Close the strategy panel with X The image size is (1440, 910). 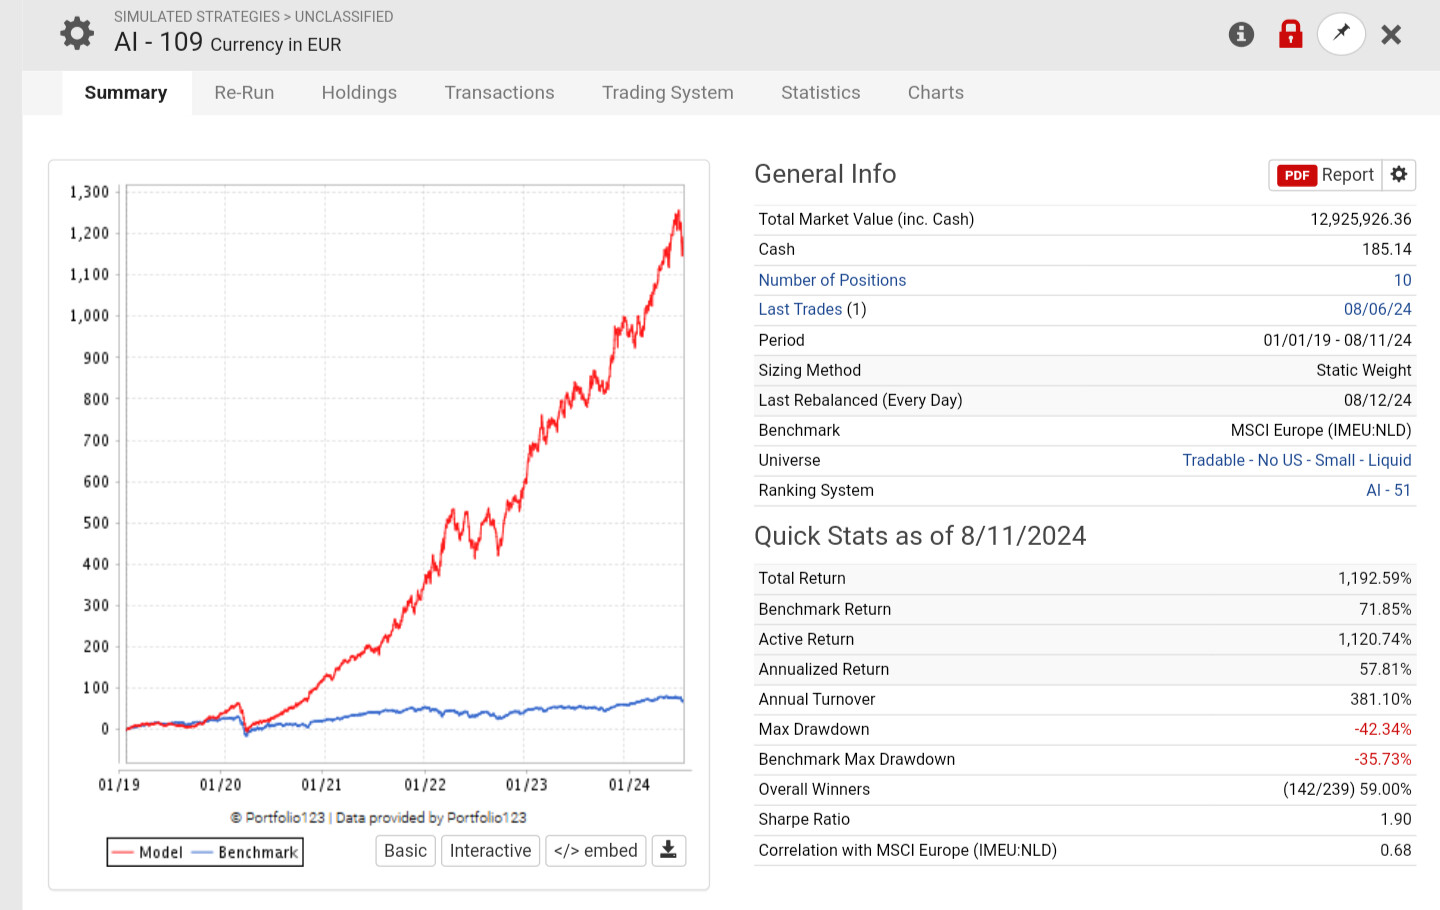click(1391, 35)
